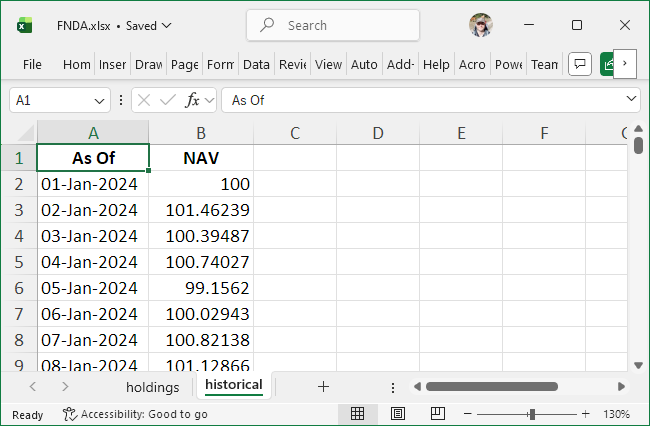The height and width of the screenshot is (426, 650).
Task: Select row 5 header
Action: [x=19, y=262]
